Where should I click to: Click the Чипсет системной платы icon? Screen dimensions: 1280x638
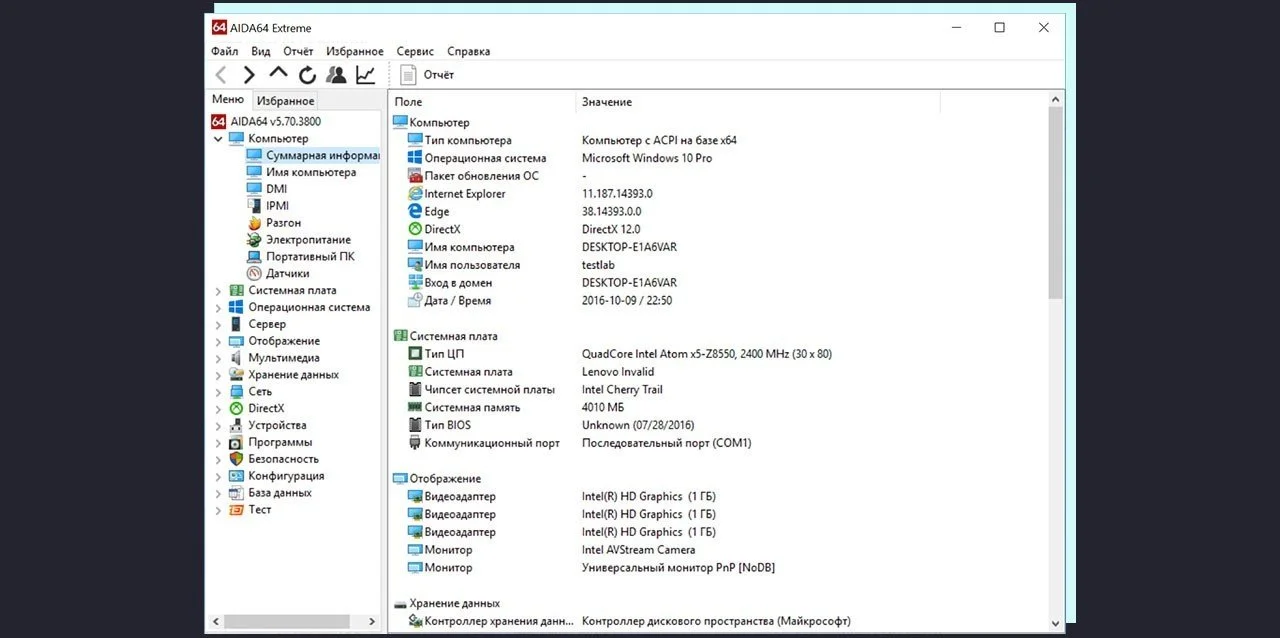click(415, 389)
